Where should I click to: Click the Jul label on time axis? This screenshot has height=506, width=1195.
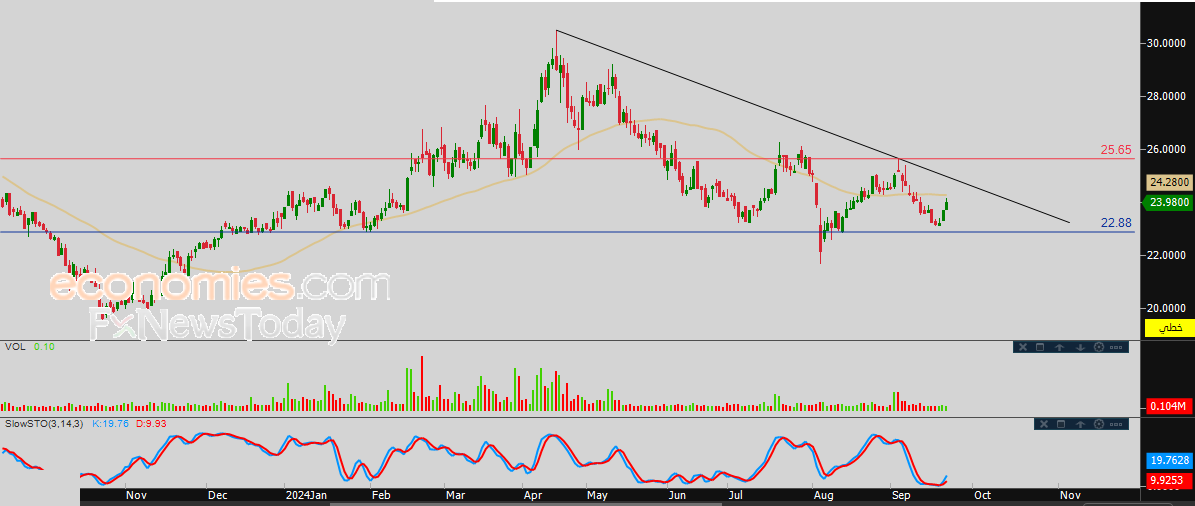coord(735,495)
